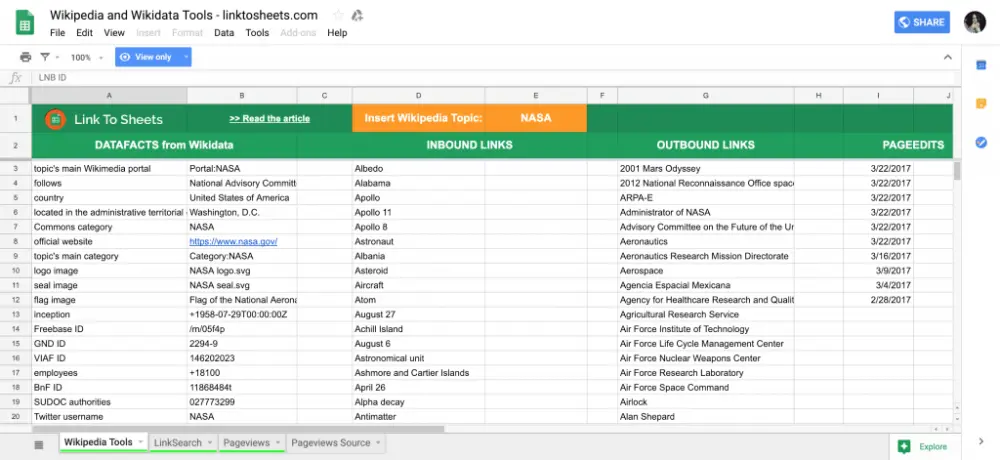This screenshot has width=1000, height=460.
Task: Open the Pageviews tab dropdown arrow
Action: 277,442
